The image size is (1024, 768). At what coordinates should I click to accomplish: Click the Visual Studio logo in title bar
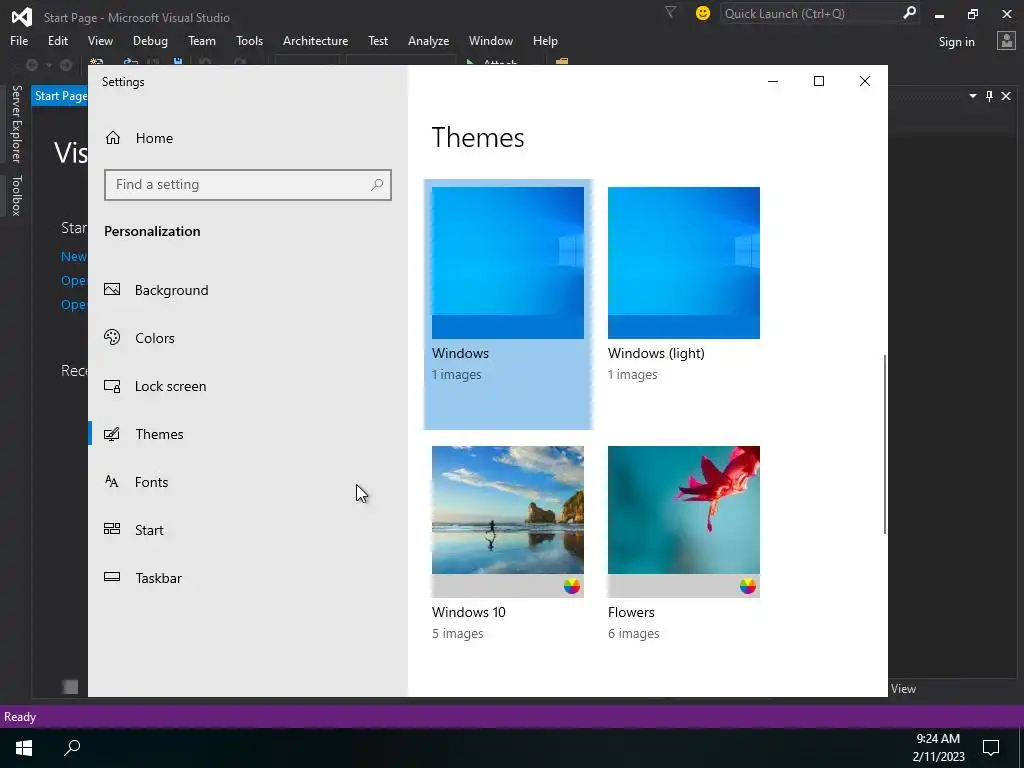pos(21,16)
